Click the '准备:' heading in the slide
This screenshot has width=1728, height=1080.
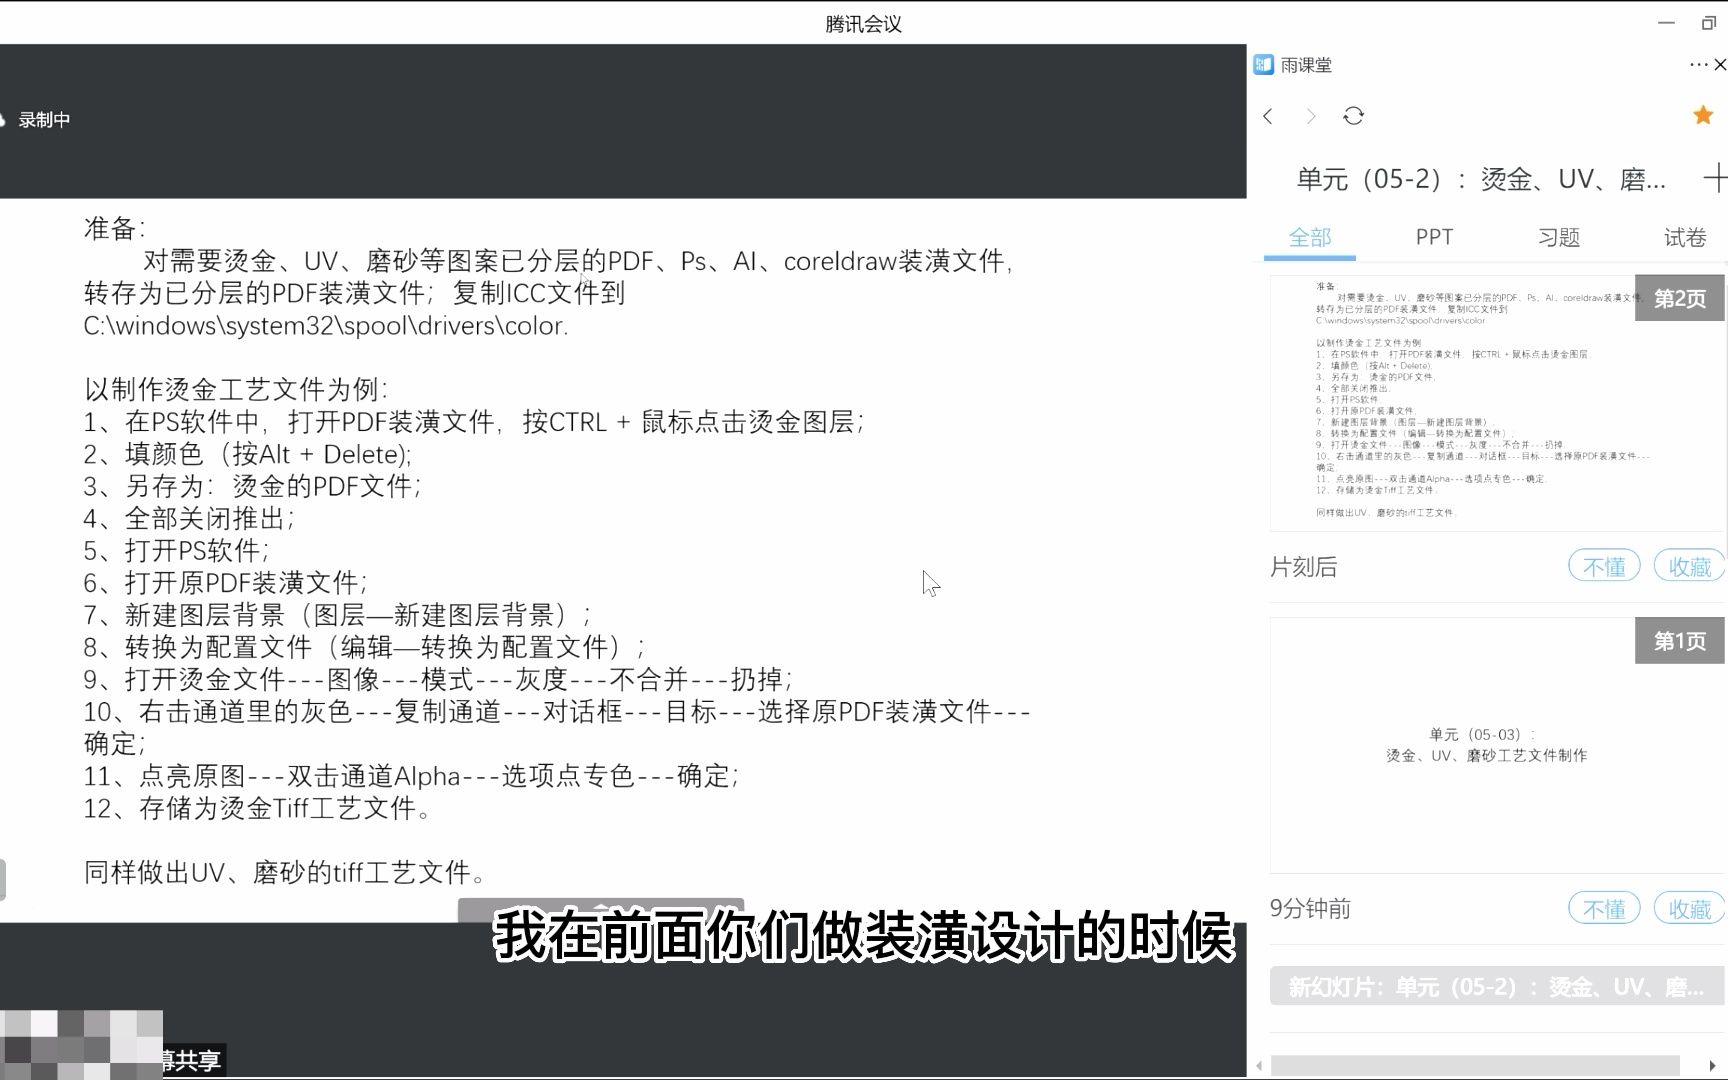115,229
